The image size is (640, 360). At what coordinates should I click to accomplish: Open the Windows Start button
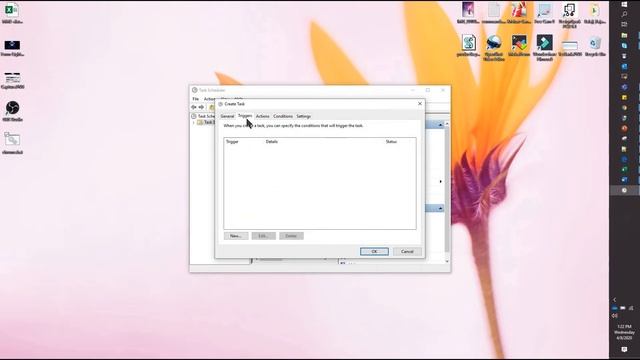(624, 4)
